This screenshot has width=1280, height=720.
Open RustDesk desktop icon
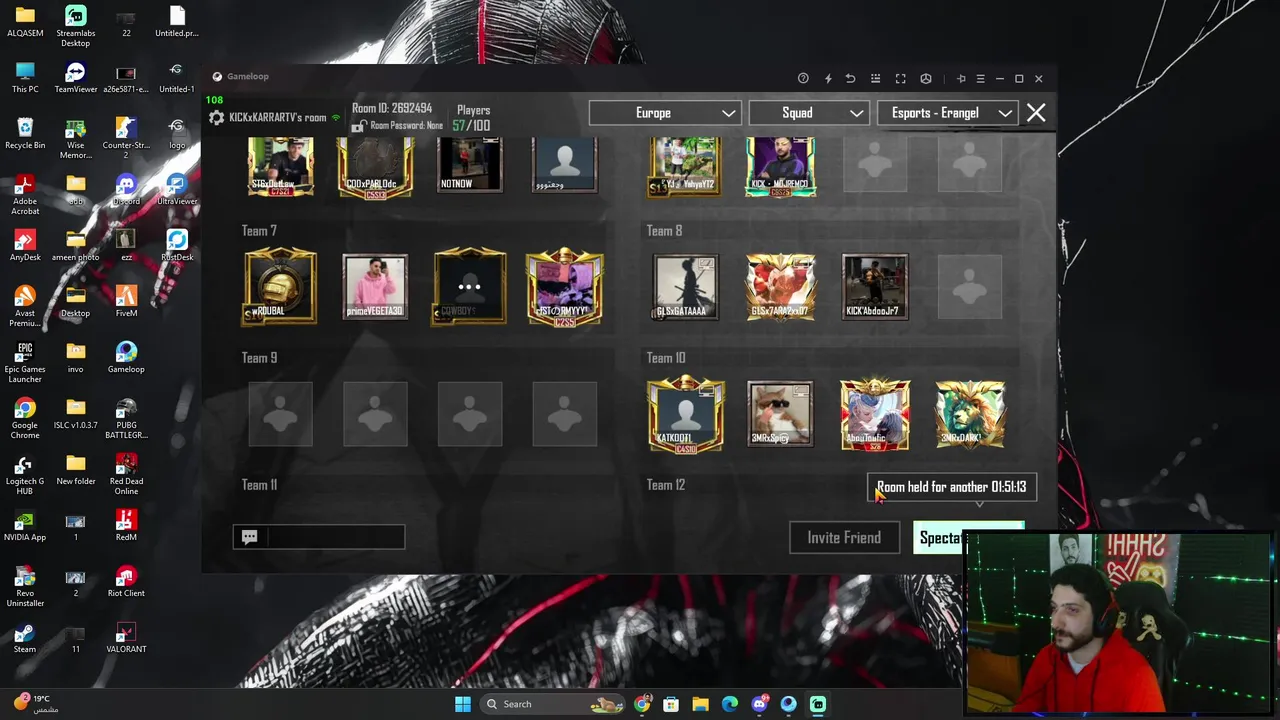tap(177, 246)
